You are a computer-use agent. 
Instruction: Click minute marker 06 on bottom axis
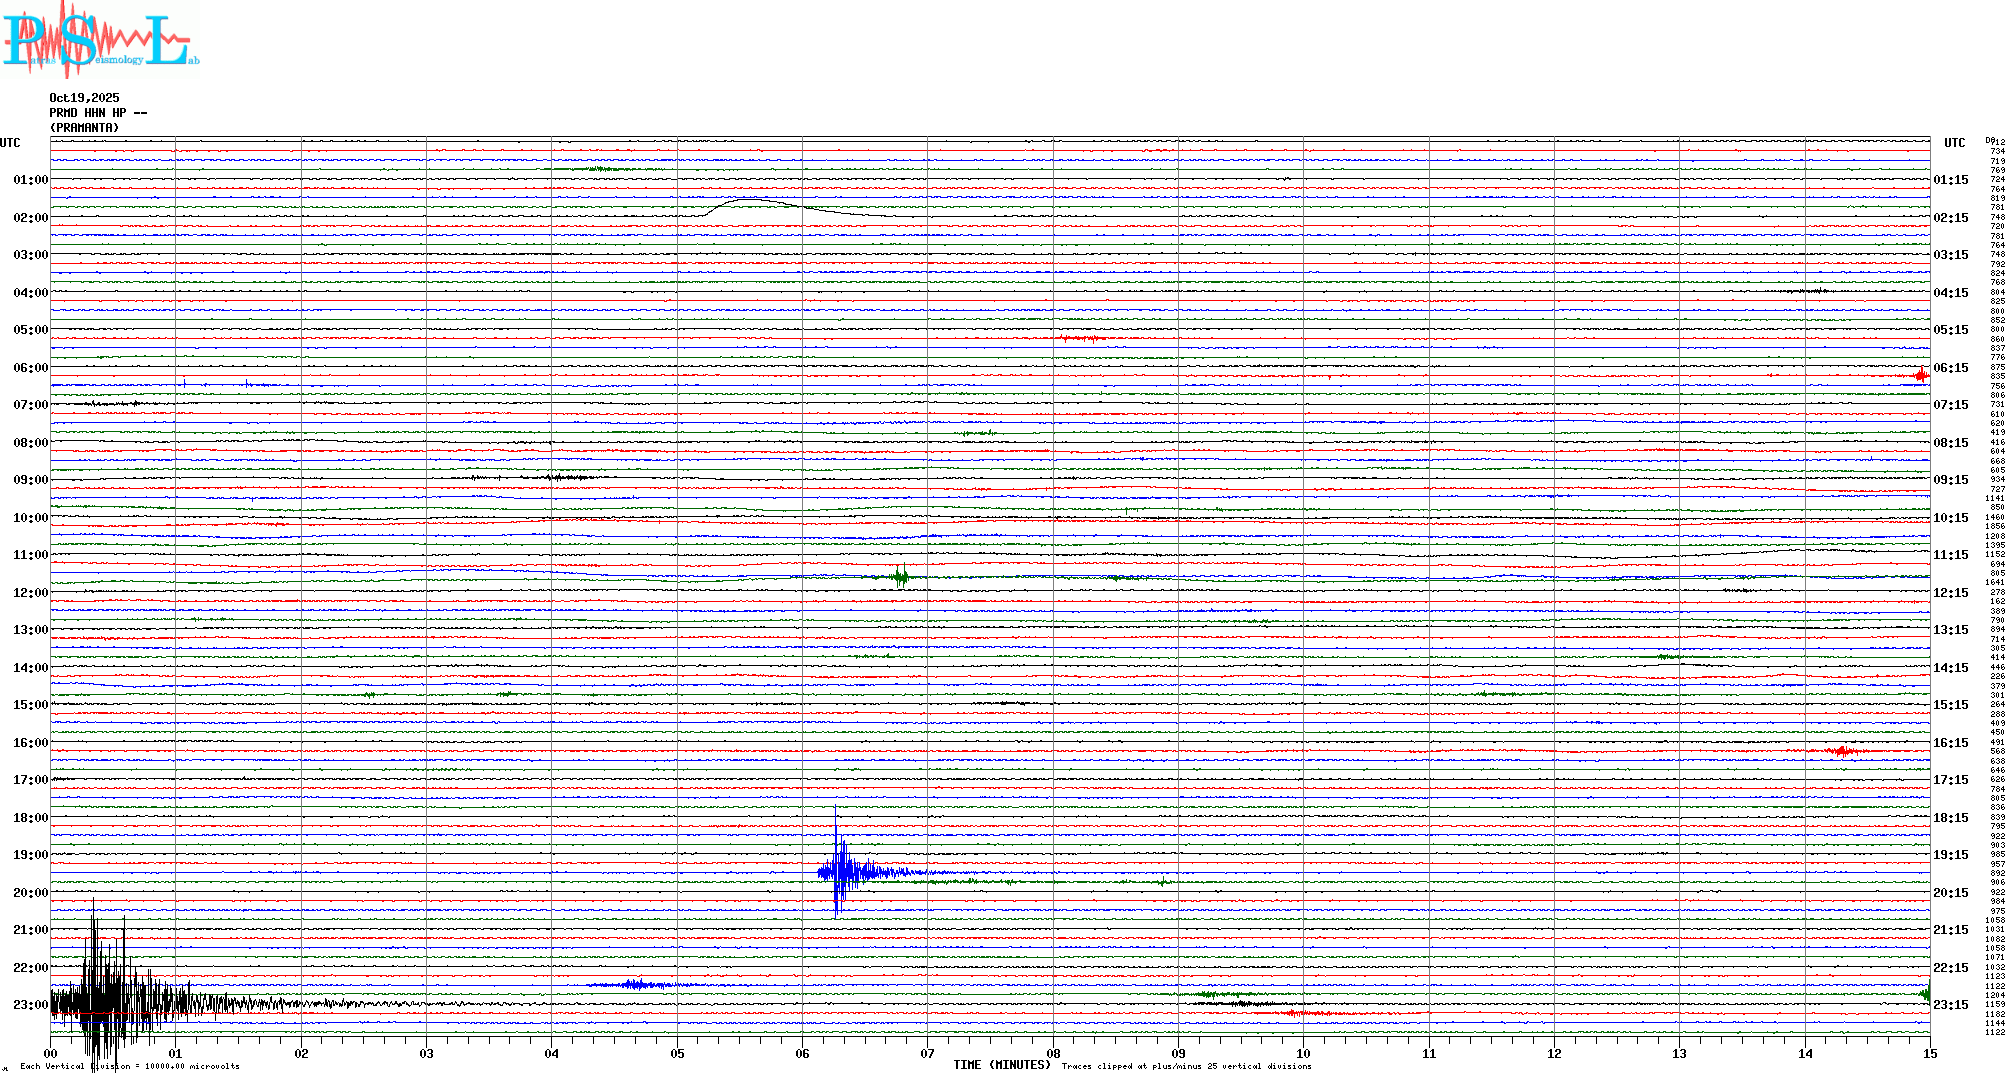pos(802,1053)
